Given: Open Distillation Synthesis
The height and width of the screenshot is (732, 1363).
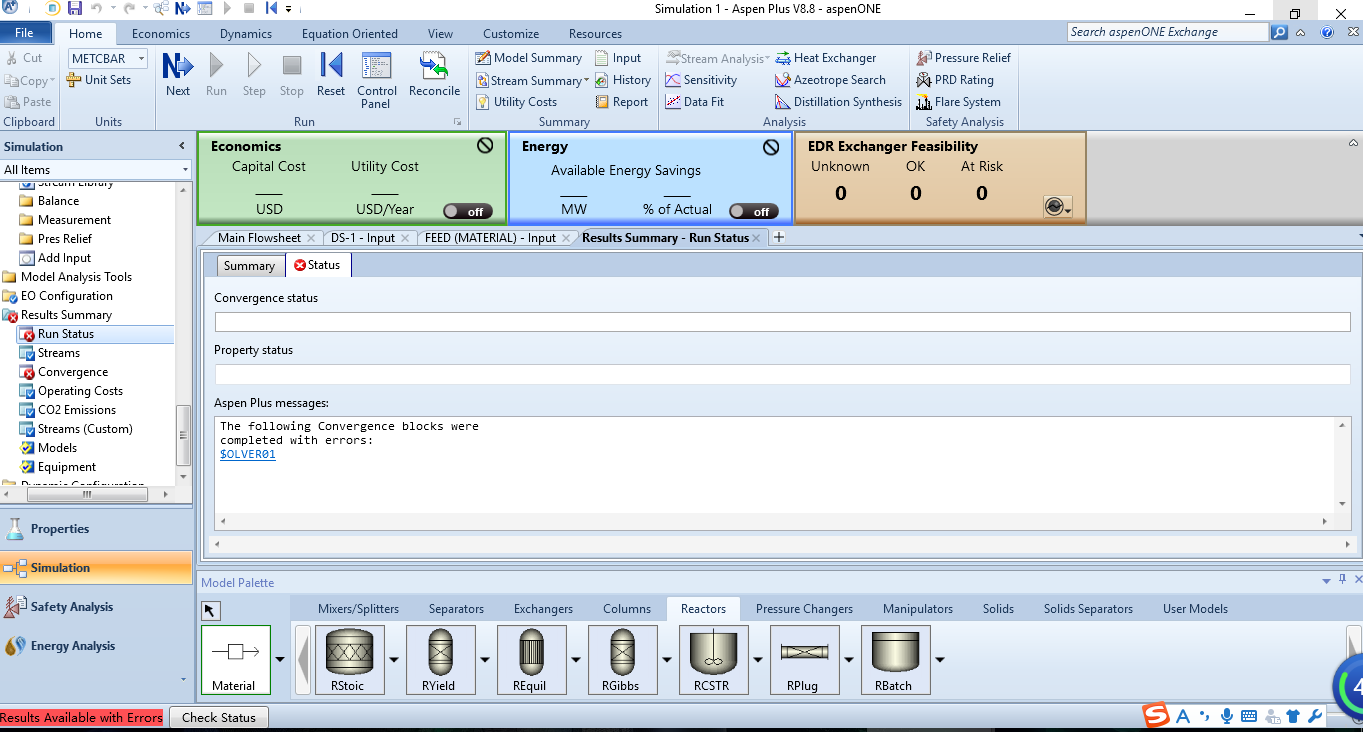Looking at the screenshot, I should pos(839,102).
